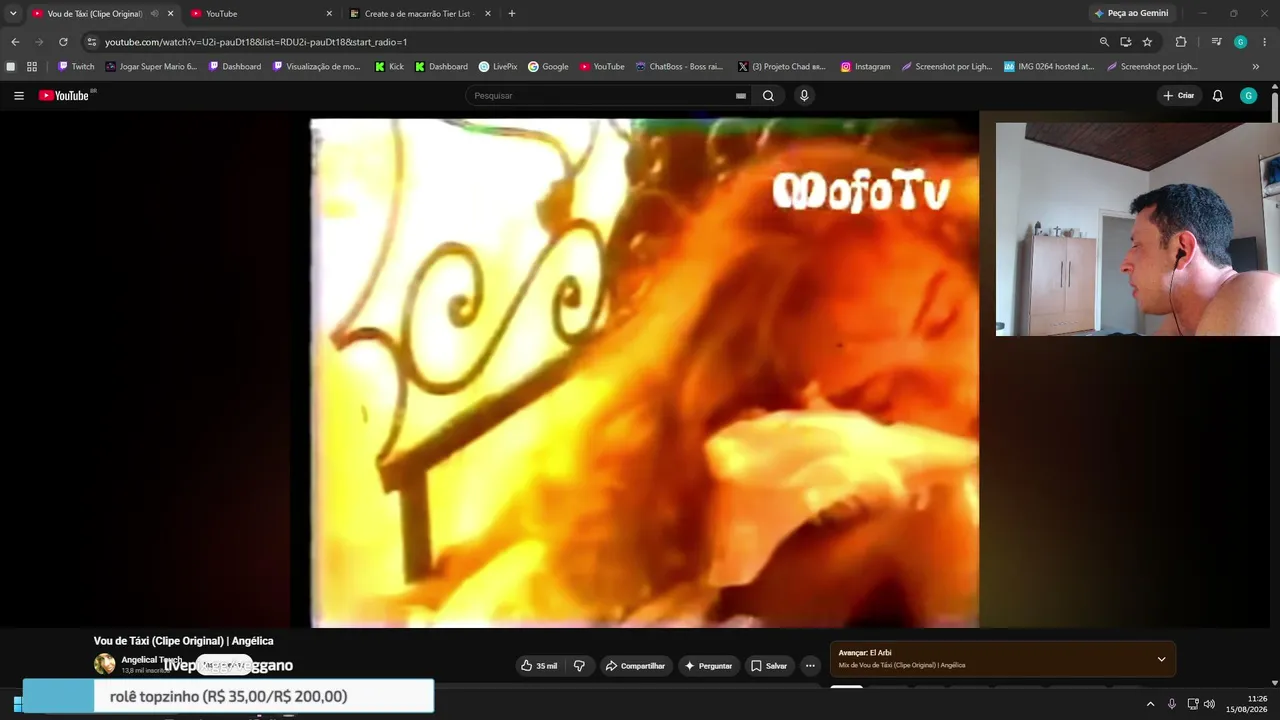This screenshot has height=720, width=1280.
Task: Click the address bar URL
Action: (x=256, y=42)
